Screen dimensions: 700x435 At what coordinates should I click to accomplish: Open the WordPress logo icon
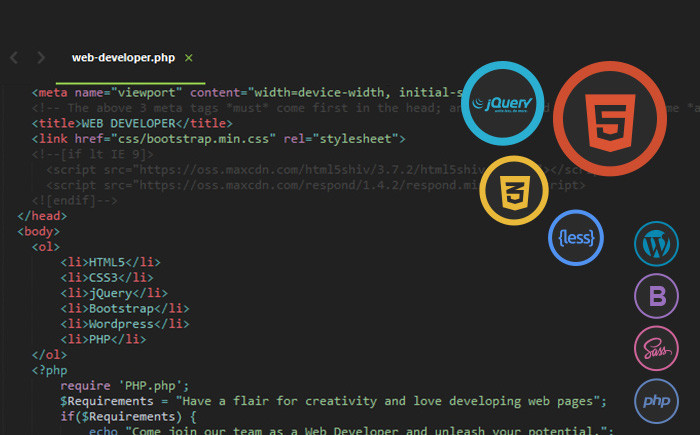pos(656,244)
